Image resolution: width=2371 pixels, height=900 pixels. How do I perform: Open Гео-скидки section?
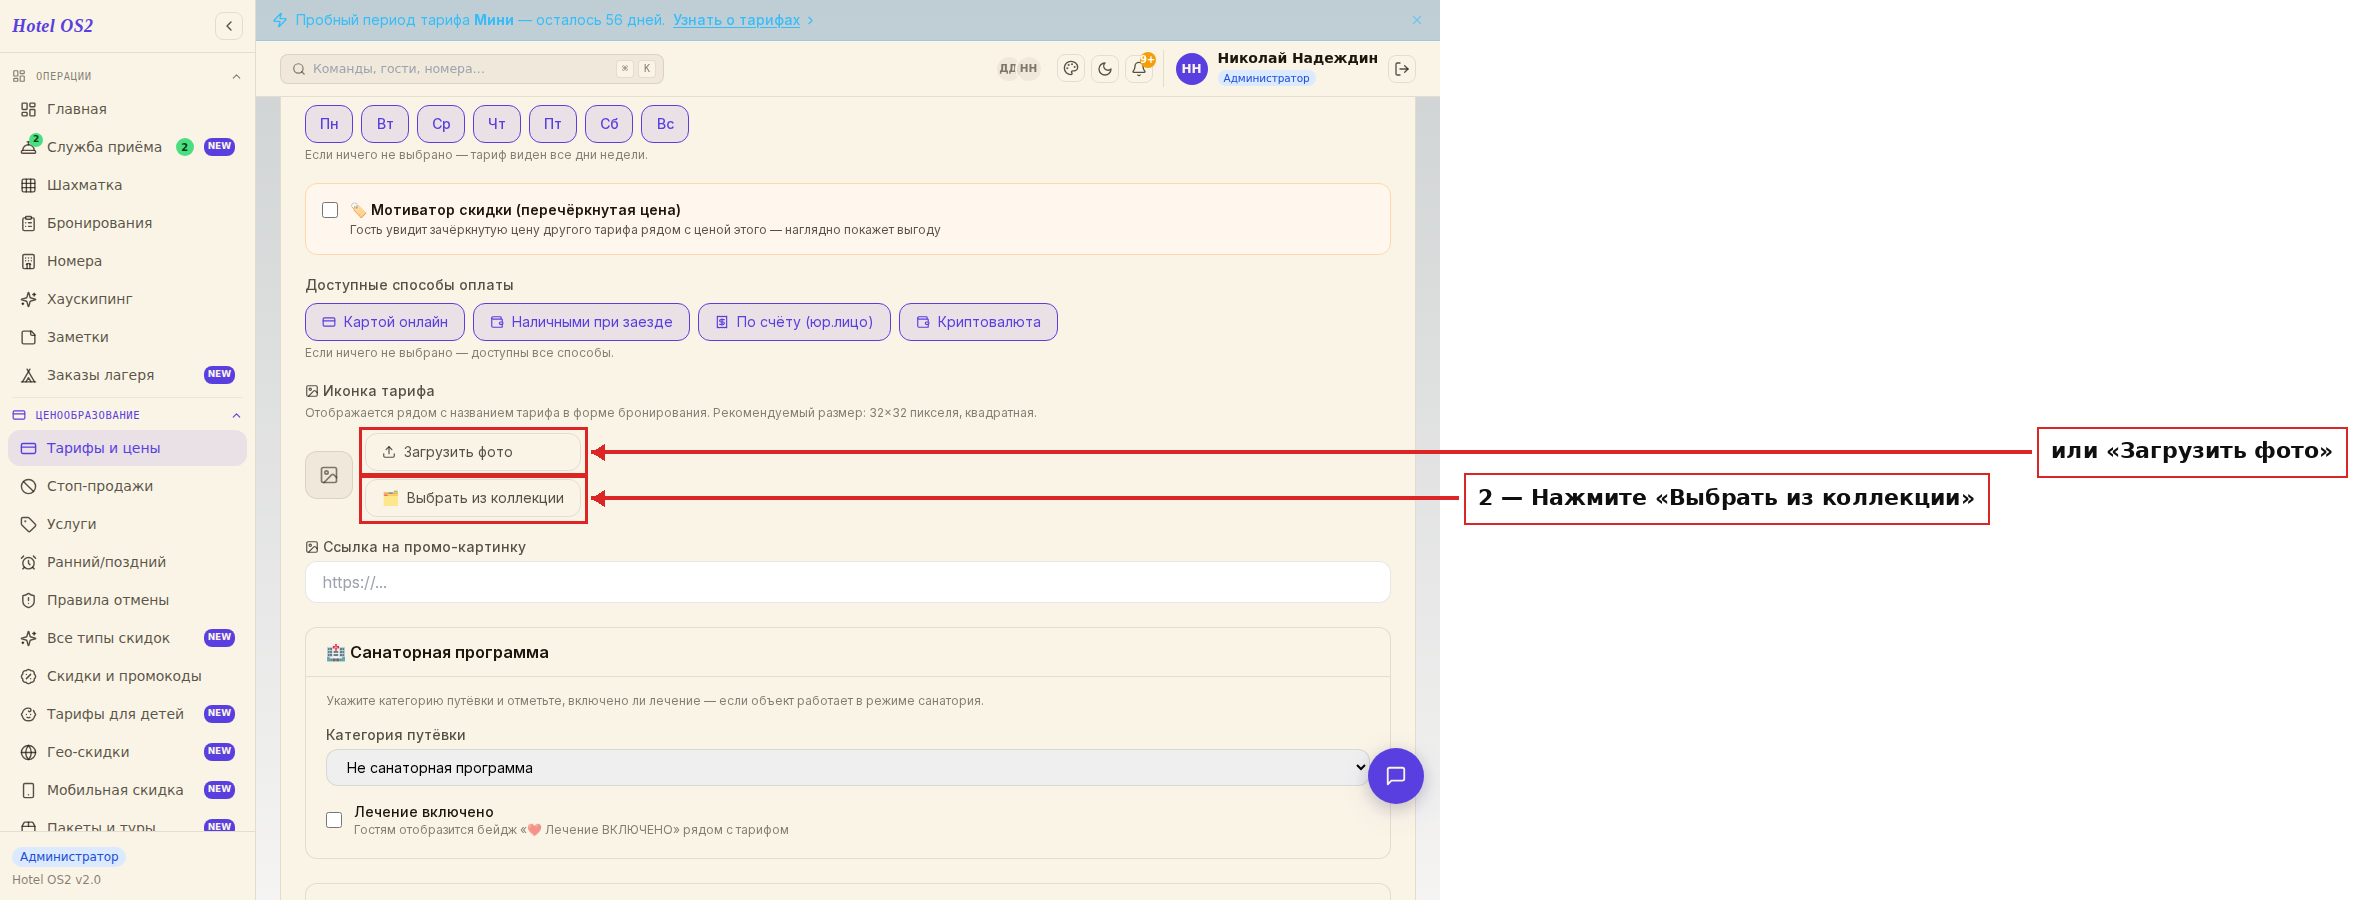[x=127, y=752]
